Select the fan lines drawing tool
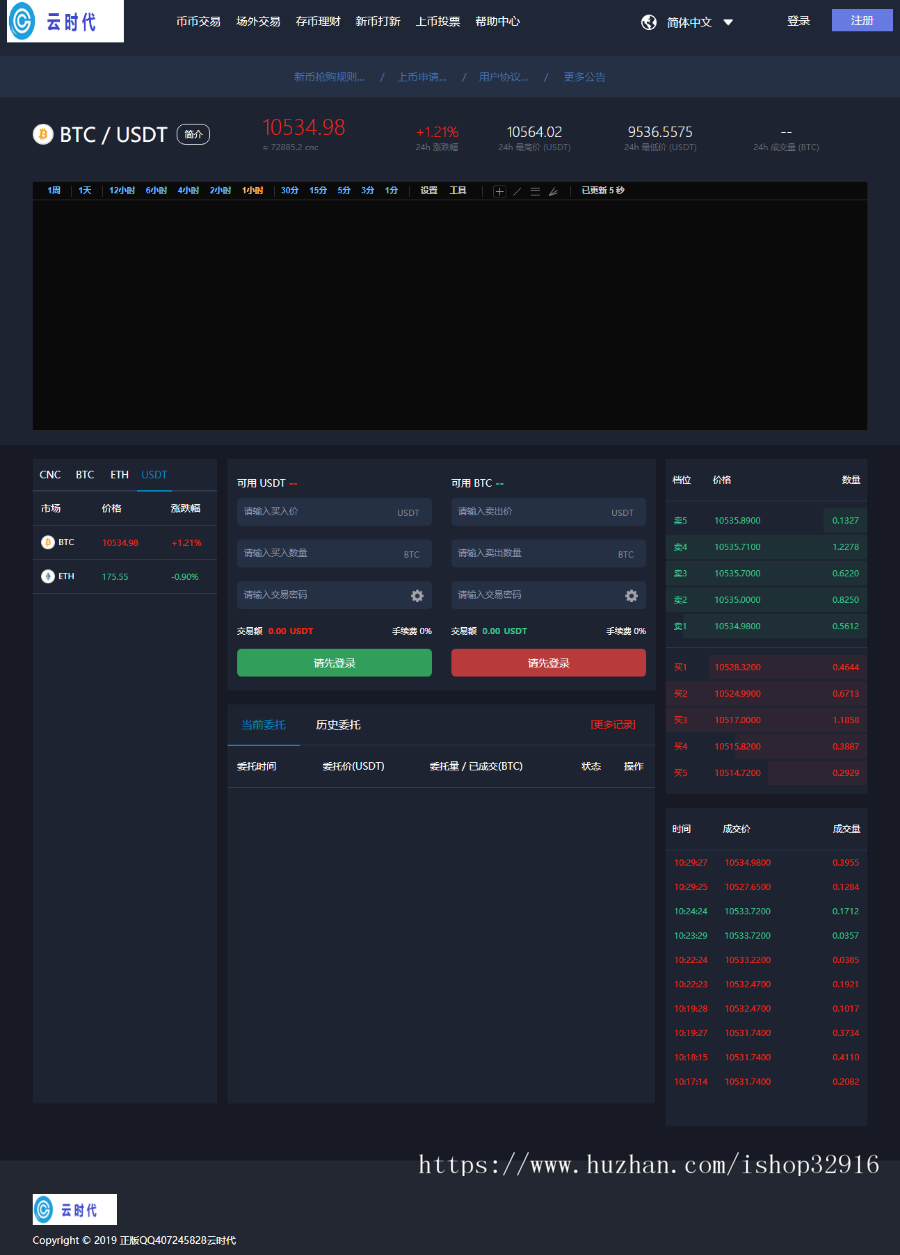 tap(552, 191)
